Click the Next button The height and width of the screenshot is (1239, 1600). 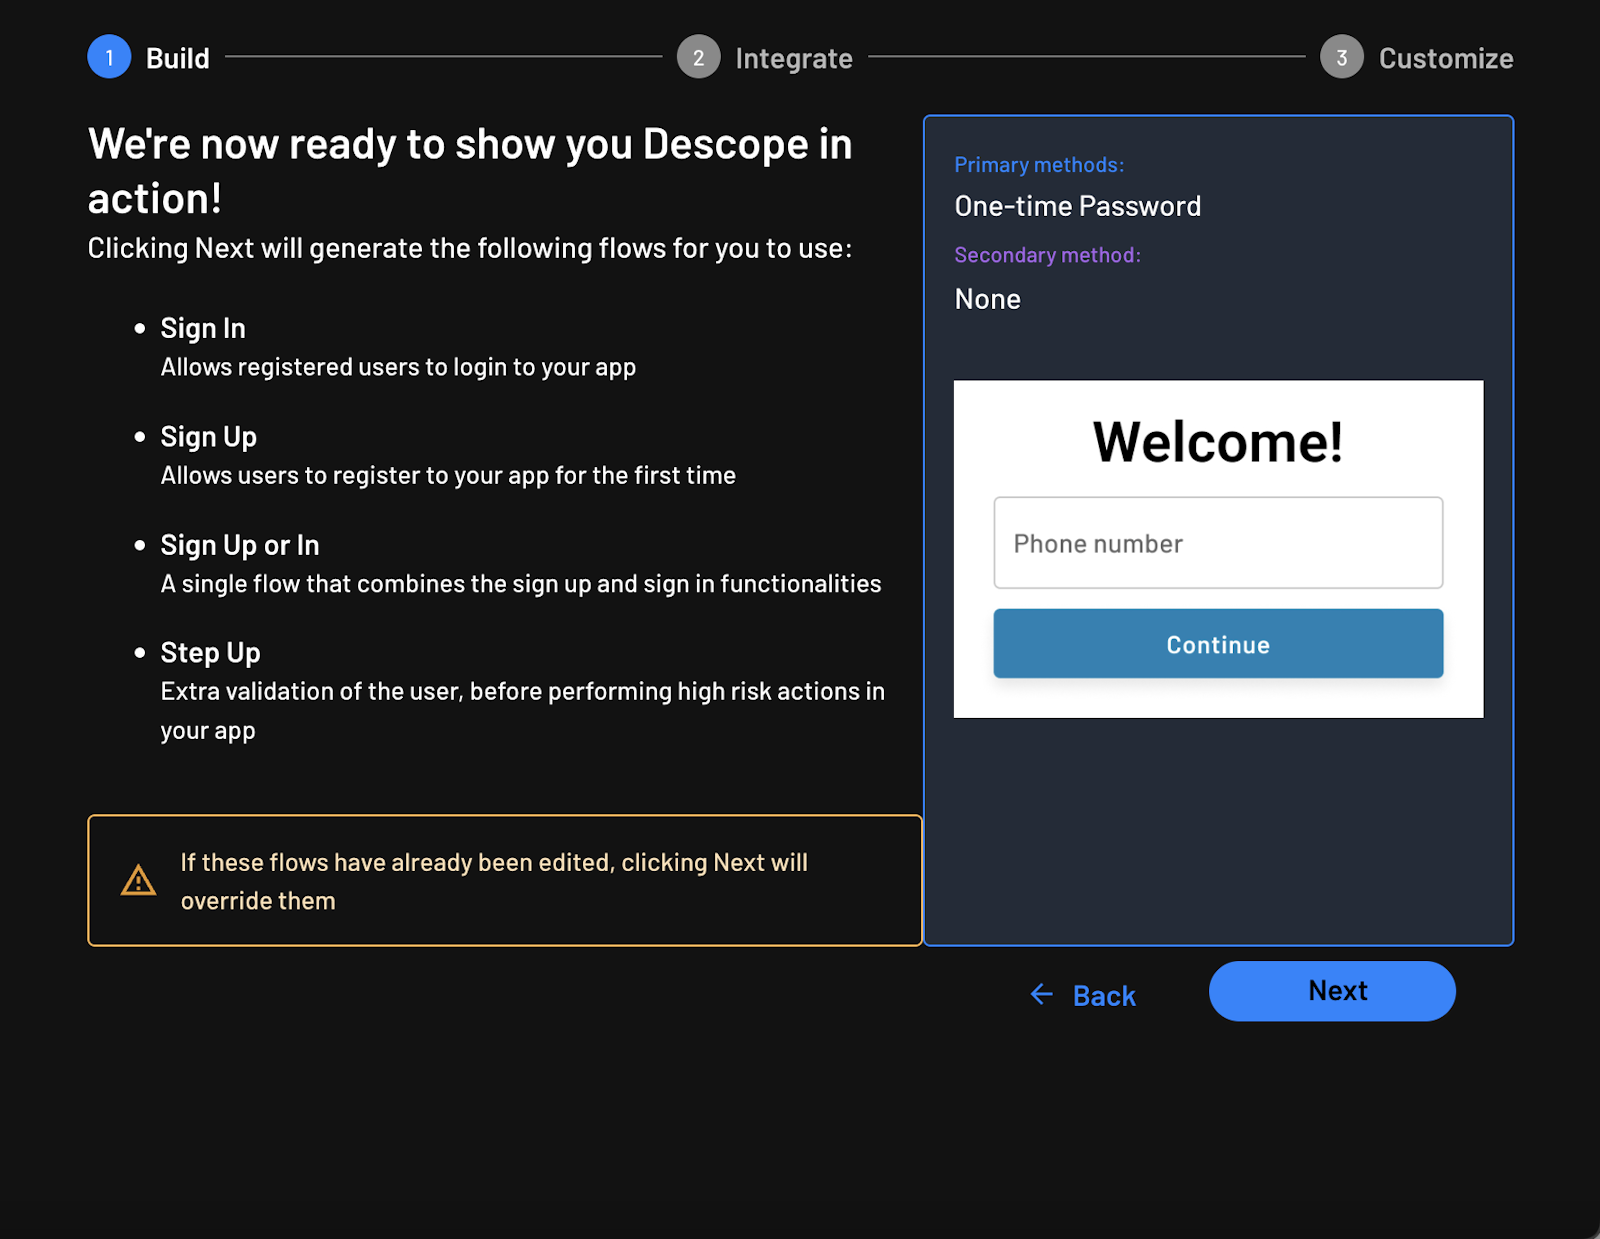click(1332, 991)
